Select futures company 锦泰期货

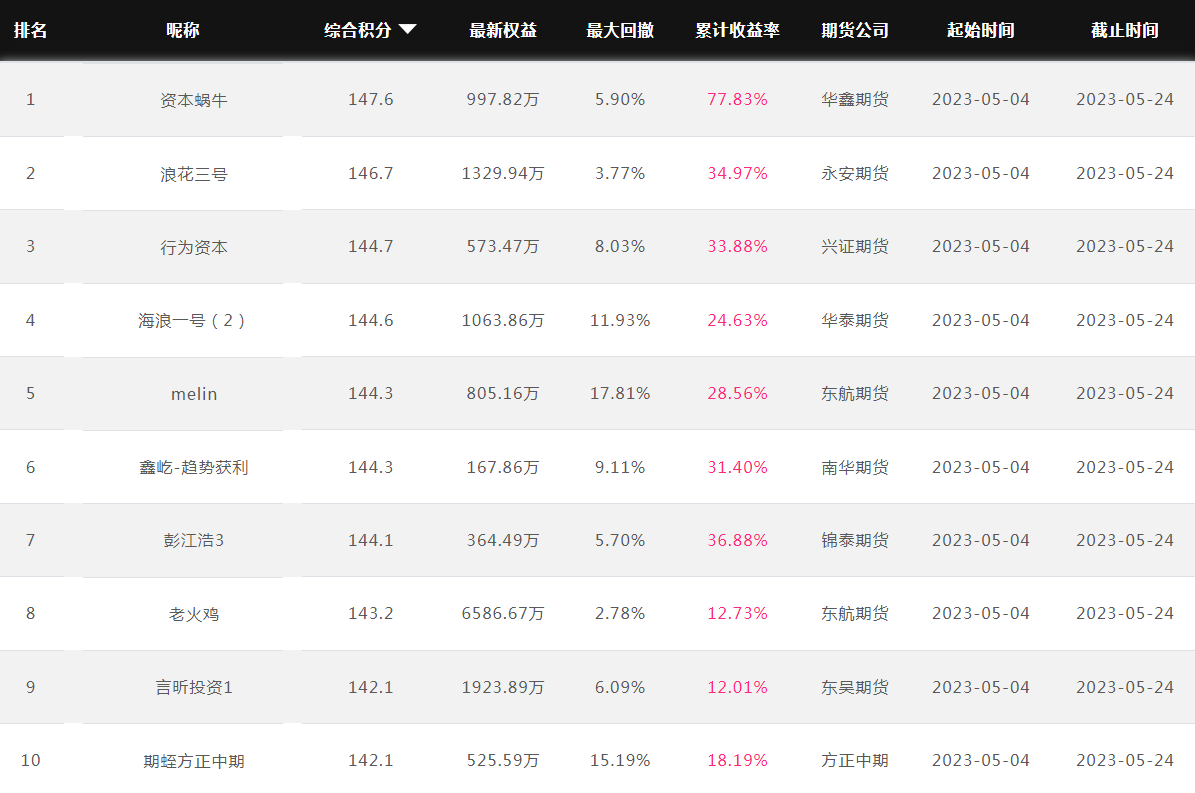click(x=855, y=540)
